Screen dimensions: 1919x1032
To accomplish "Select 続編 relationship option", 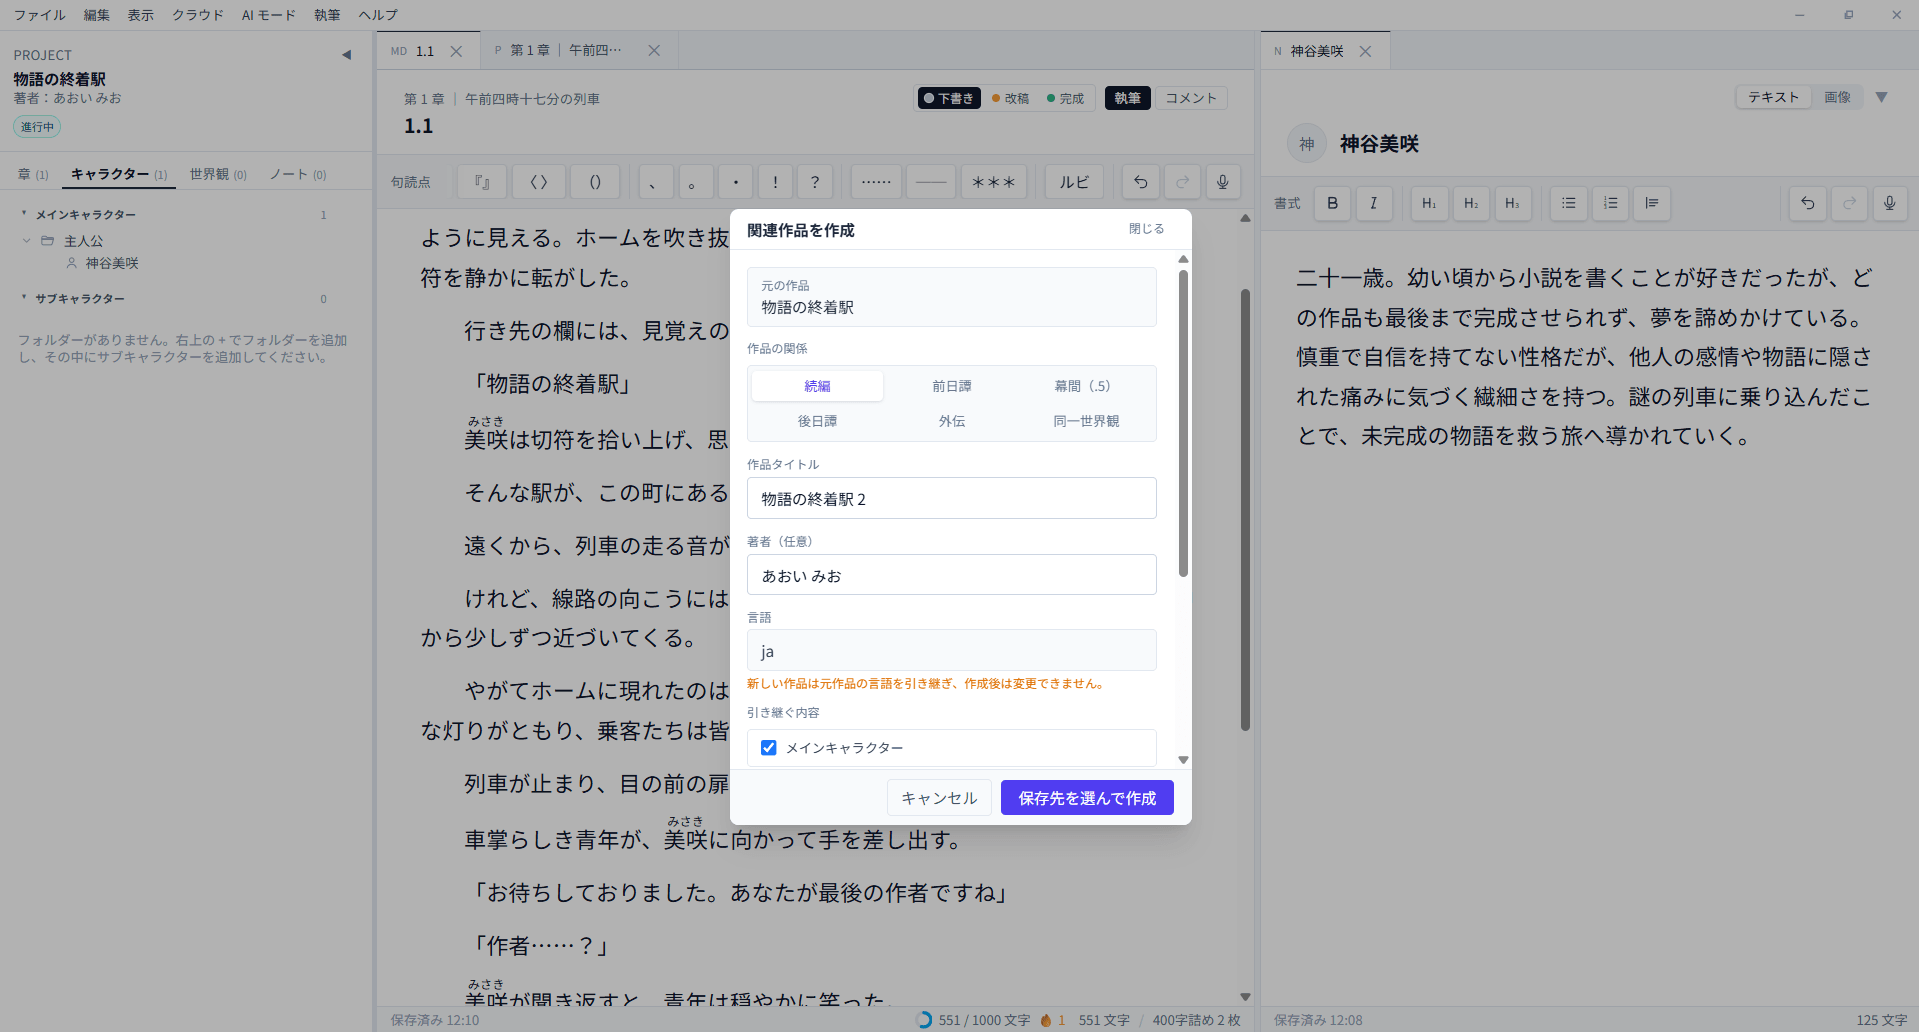I will pyautogui.click(x=817, y=386).
